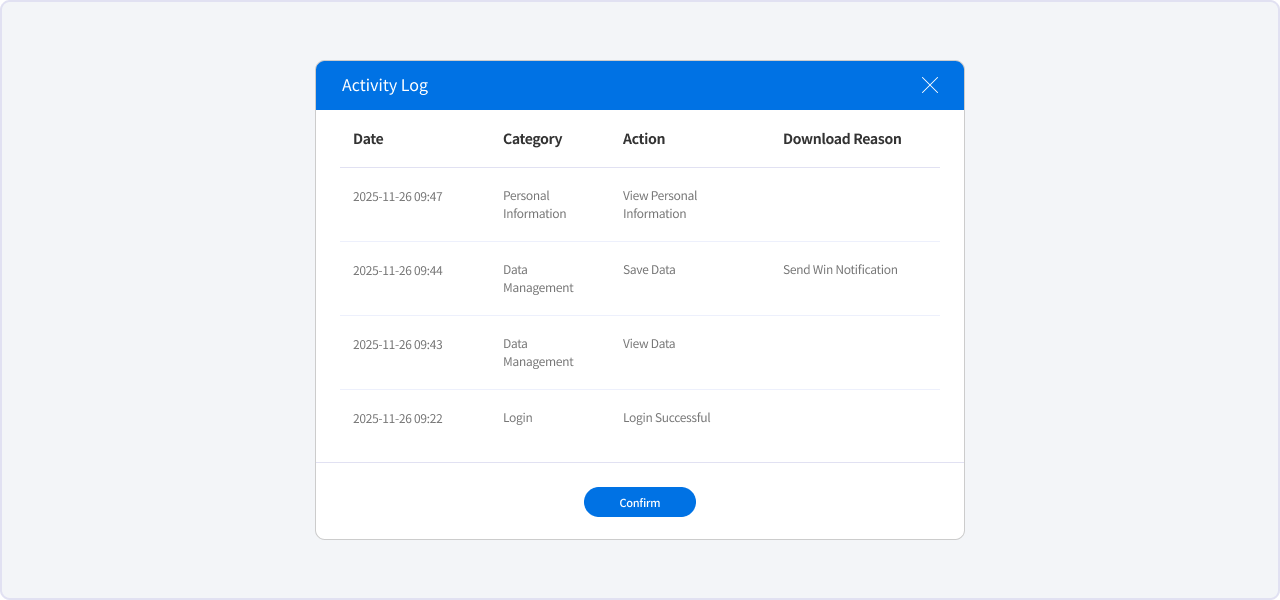The width and height of the screenshot is (1280, 600).
Task: Click the View Personal Information action
Action: (x=660, y=205)
